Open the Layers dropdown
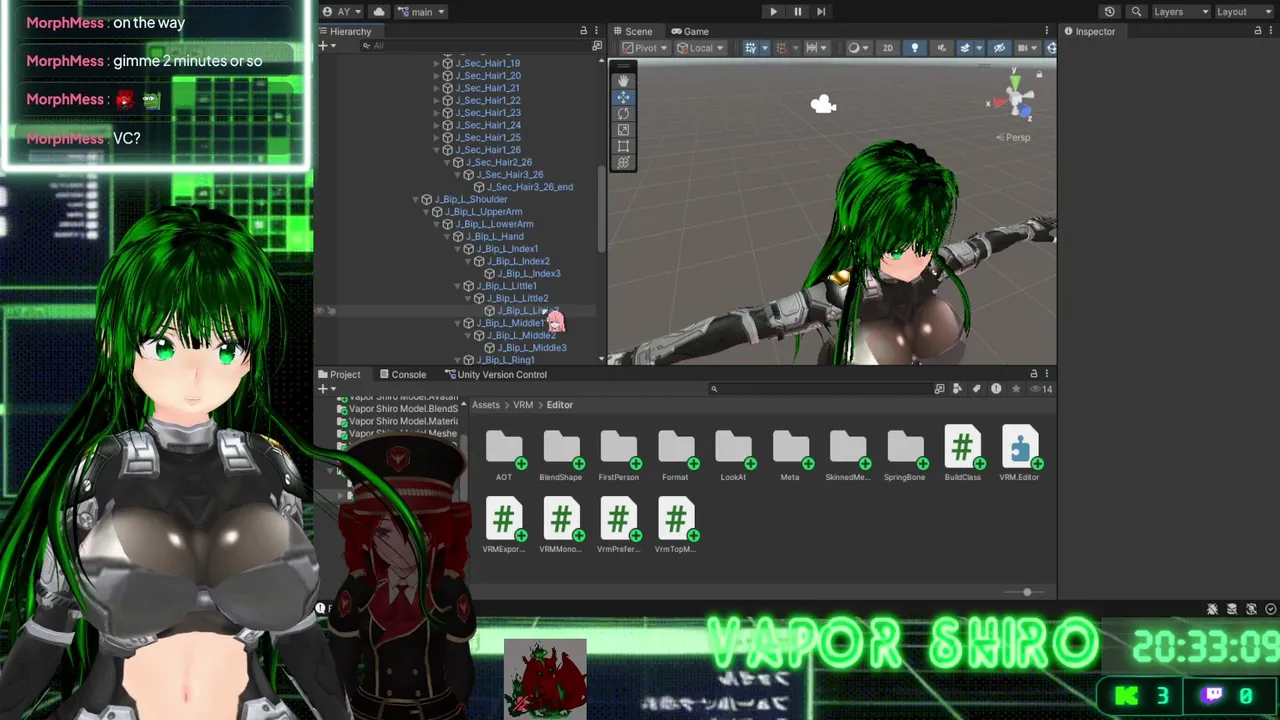The height and width of the screenshot is (720, 1280). click(x=1181, y=12)
